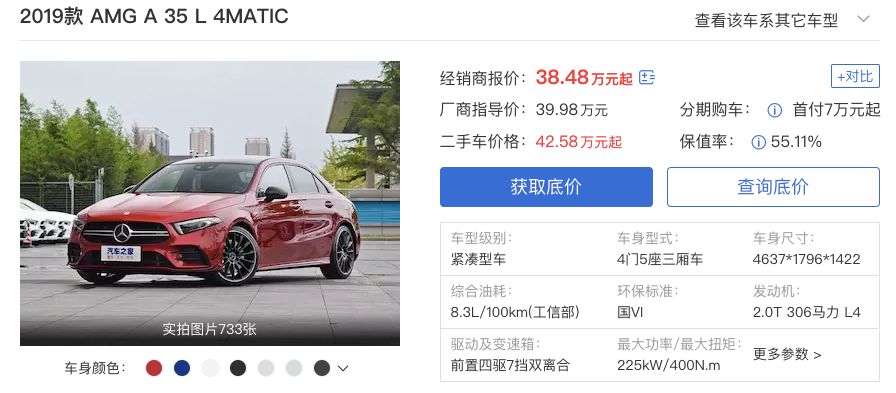Viewport: 896px width, 393px height.
Task: Click the 保值率 info icon
Action: pyautogui.click(x=758, y=142)
